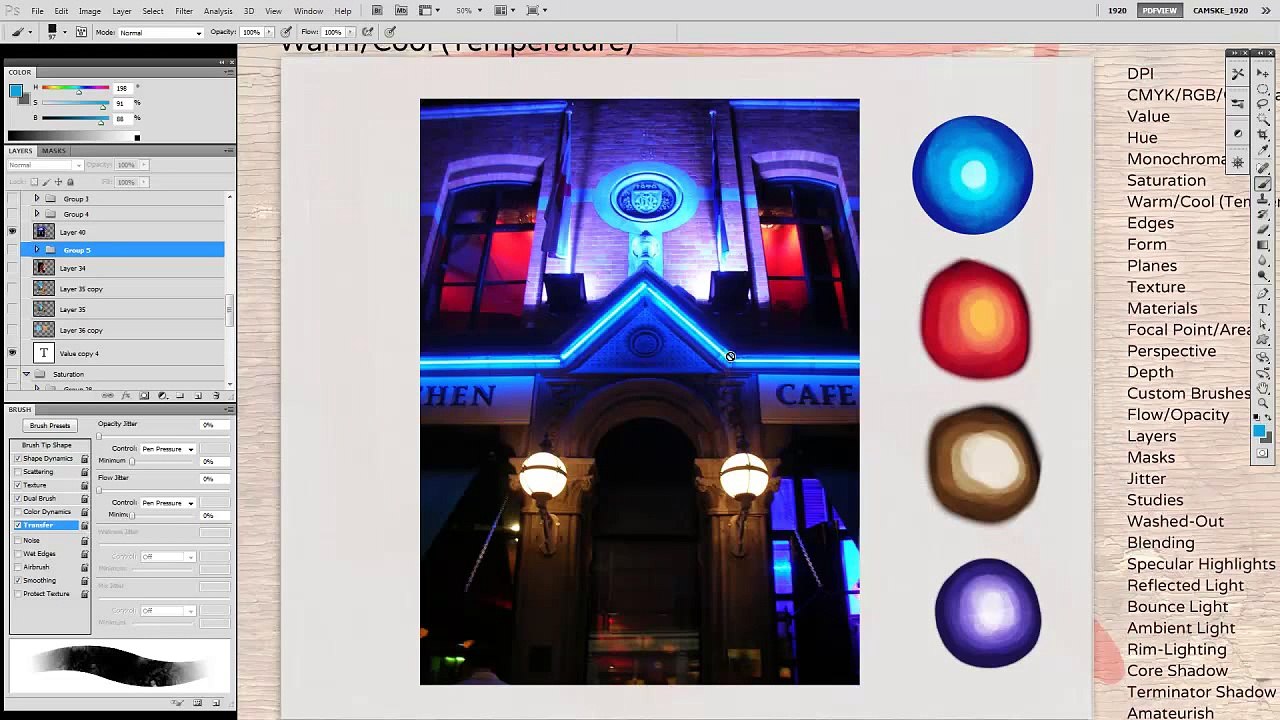Open the Filter menu
Screen dimensions: 1280x720
(x=184, y=10)
